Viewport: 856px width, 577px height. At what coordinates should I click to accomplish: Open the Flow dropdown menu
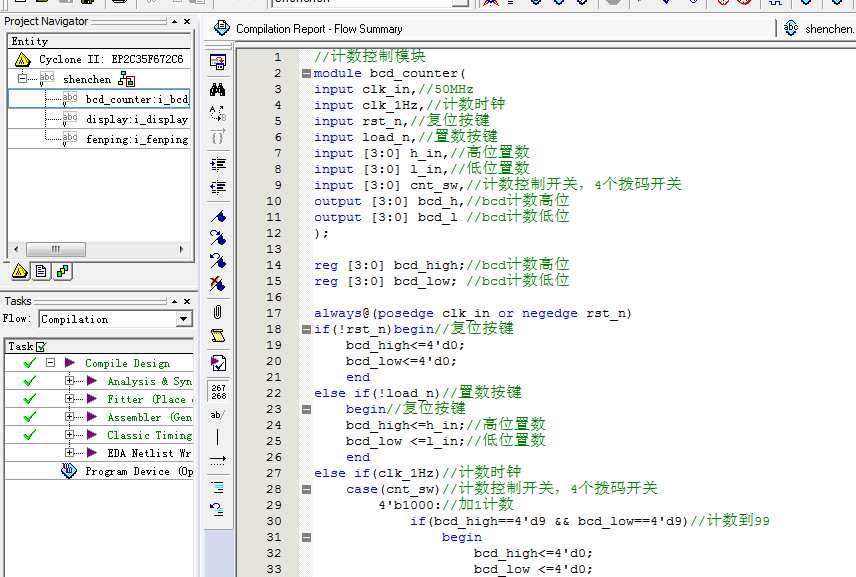coord(183,319)
